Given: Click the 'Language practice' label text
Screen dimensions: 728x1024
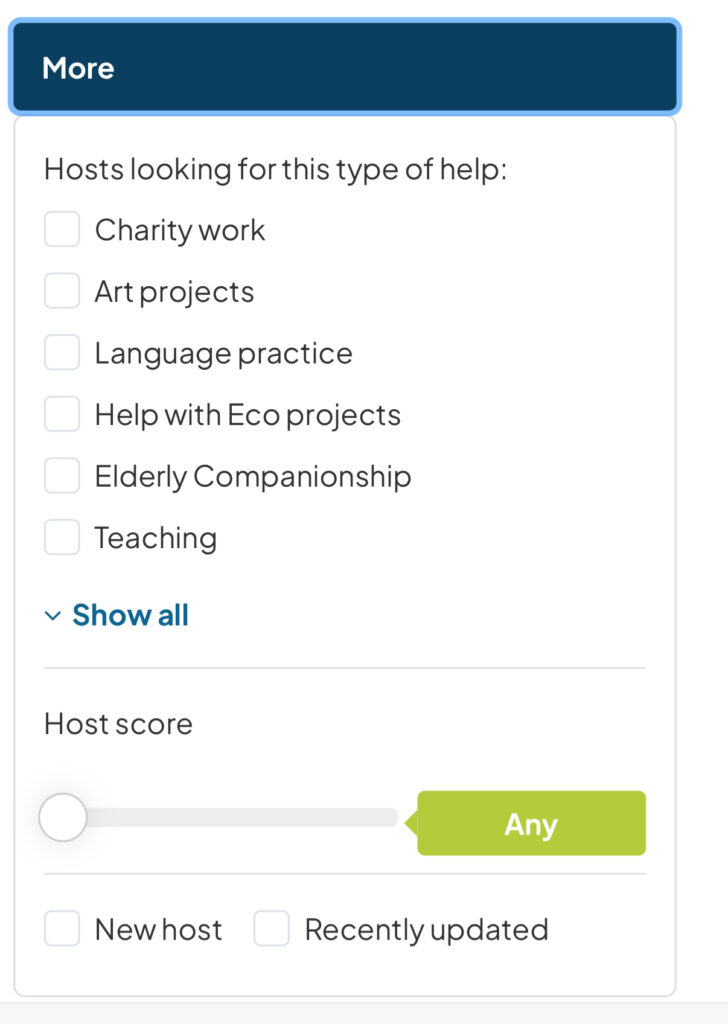Looking at the screenshot, I should 223,353.
